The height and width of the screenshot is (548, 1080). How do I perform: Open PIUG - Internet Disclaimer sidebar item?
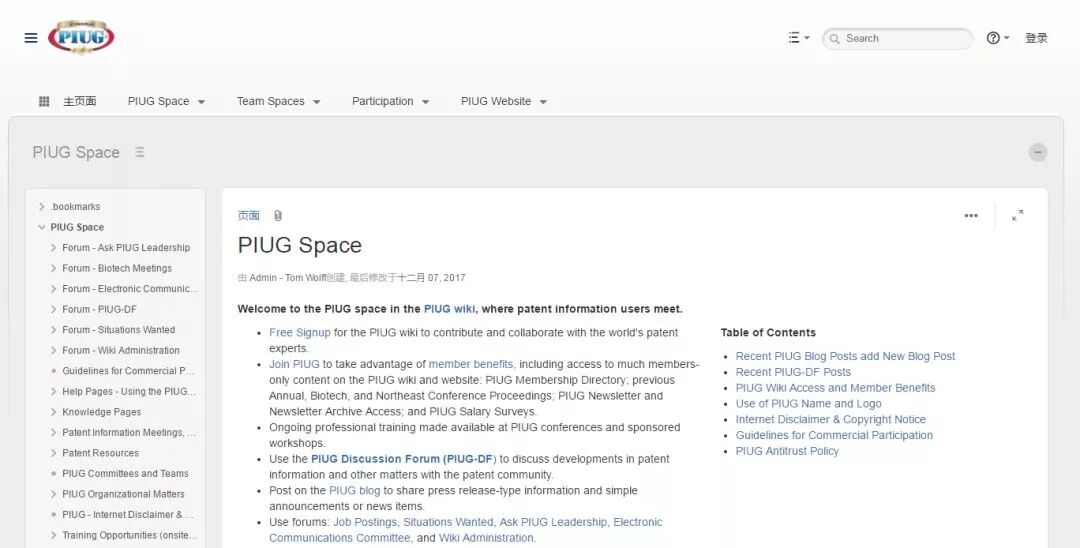pyautogui.click(x=128, y=515)
